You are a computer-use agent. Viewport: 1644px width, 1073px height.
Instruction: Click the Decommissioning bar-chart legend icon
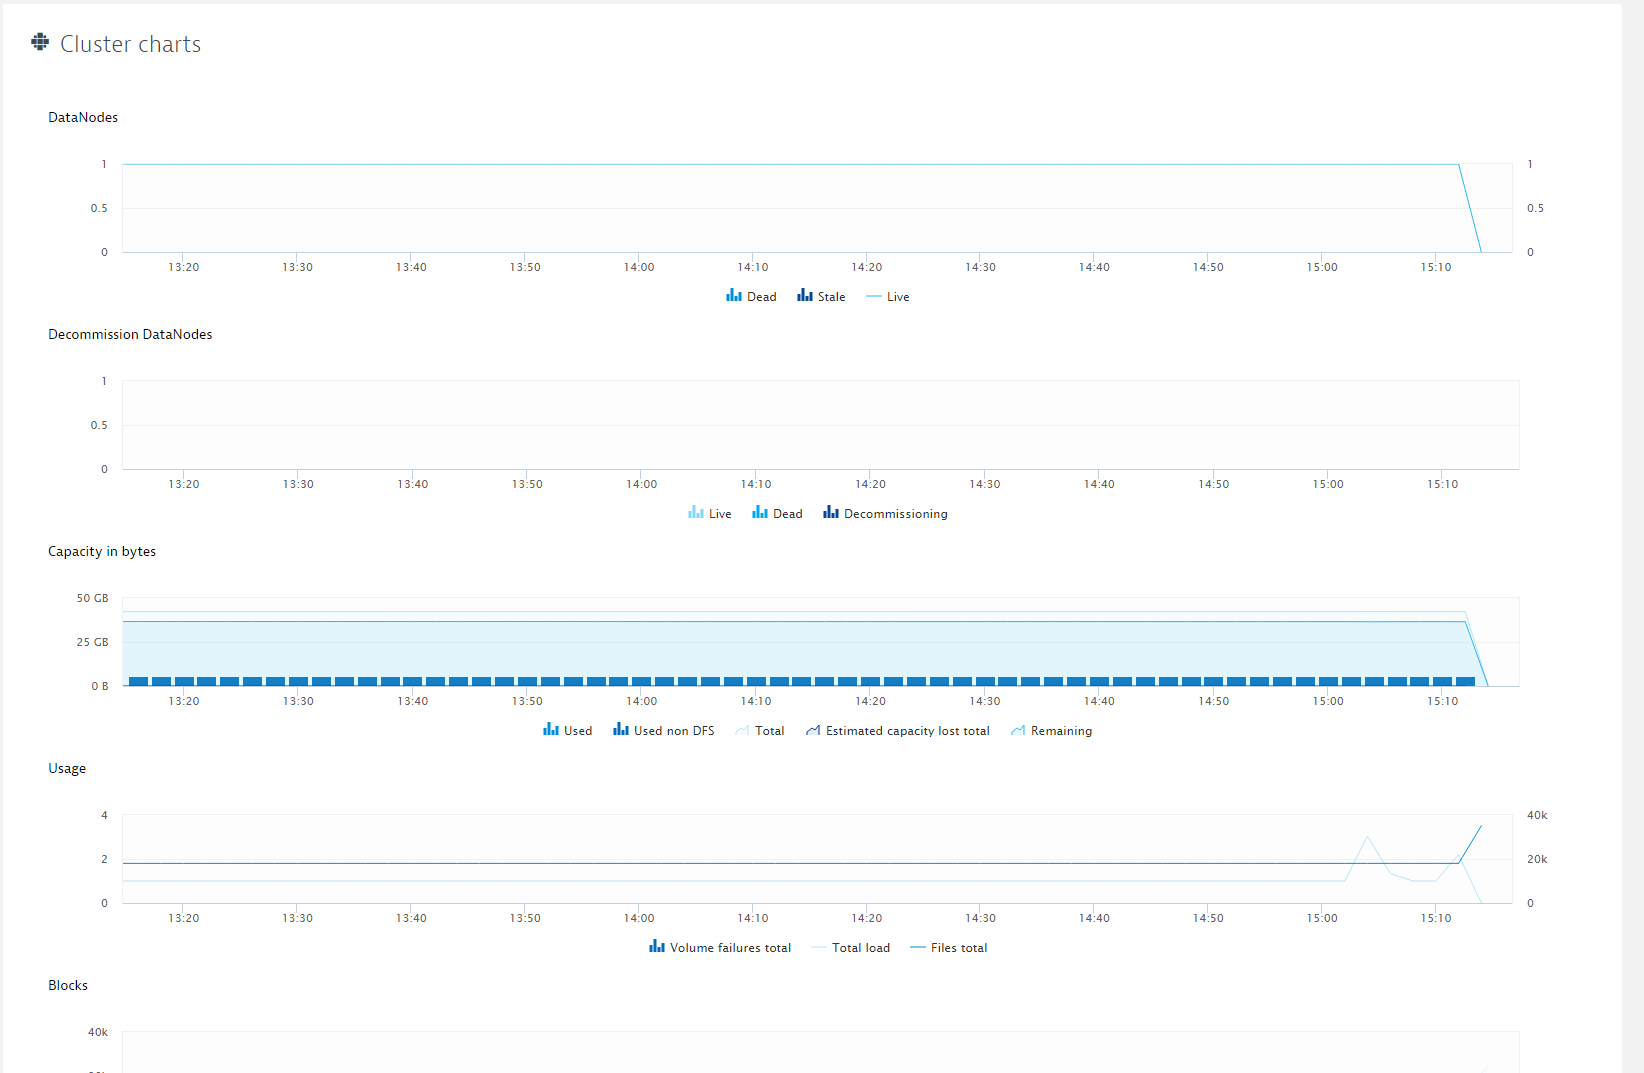pyautogui.click(x=831, y=513)
